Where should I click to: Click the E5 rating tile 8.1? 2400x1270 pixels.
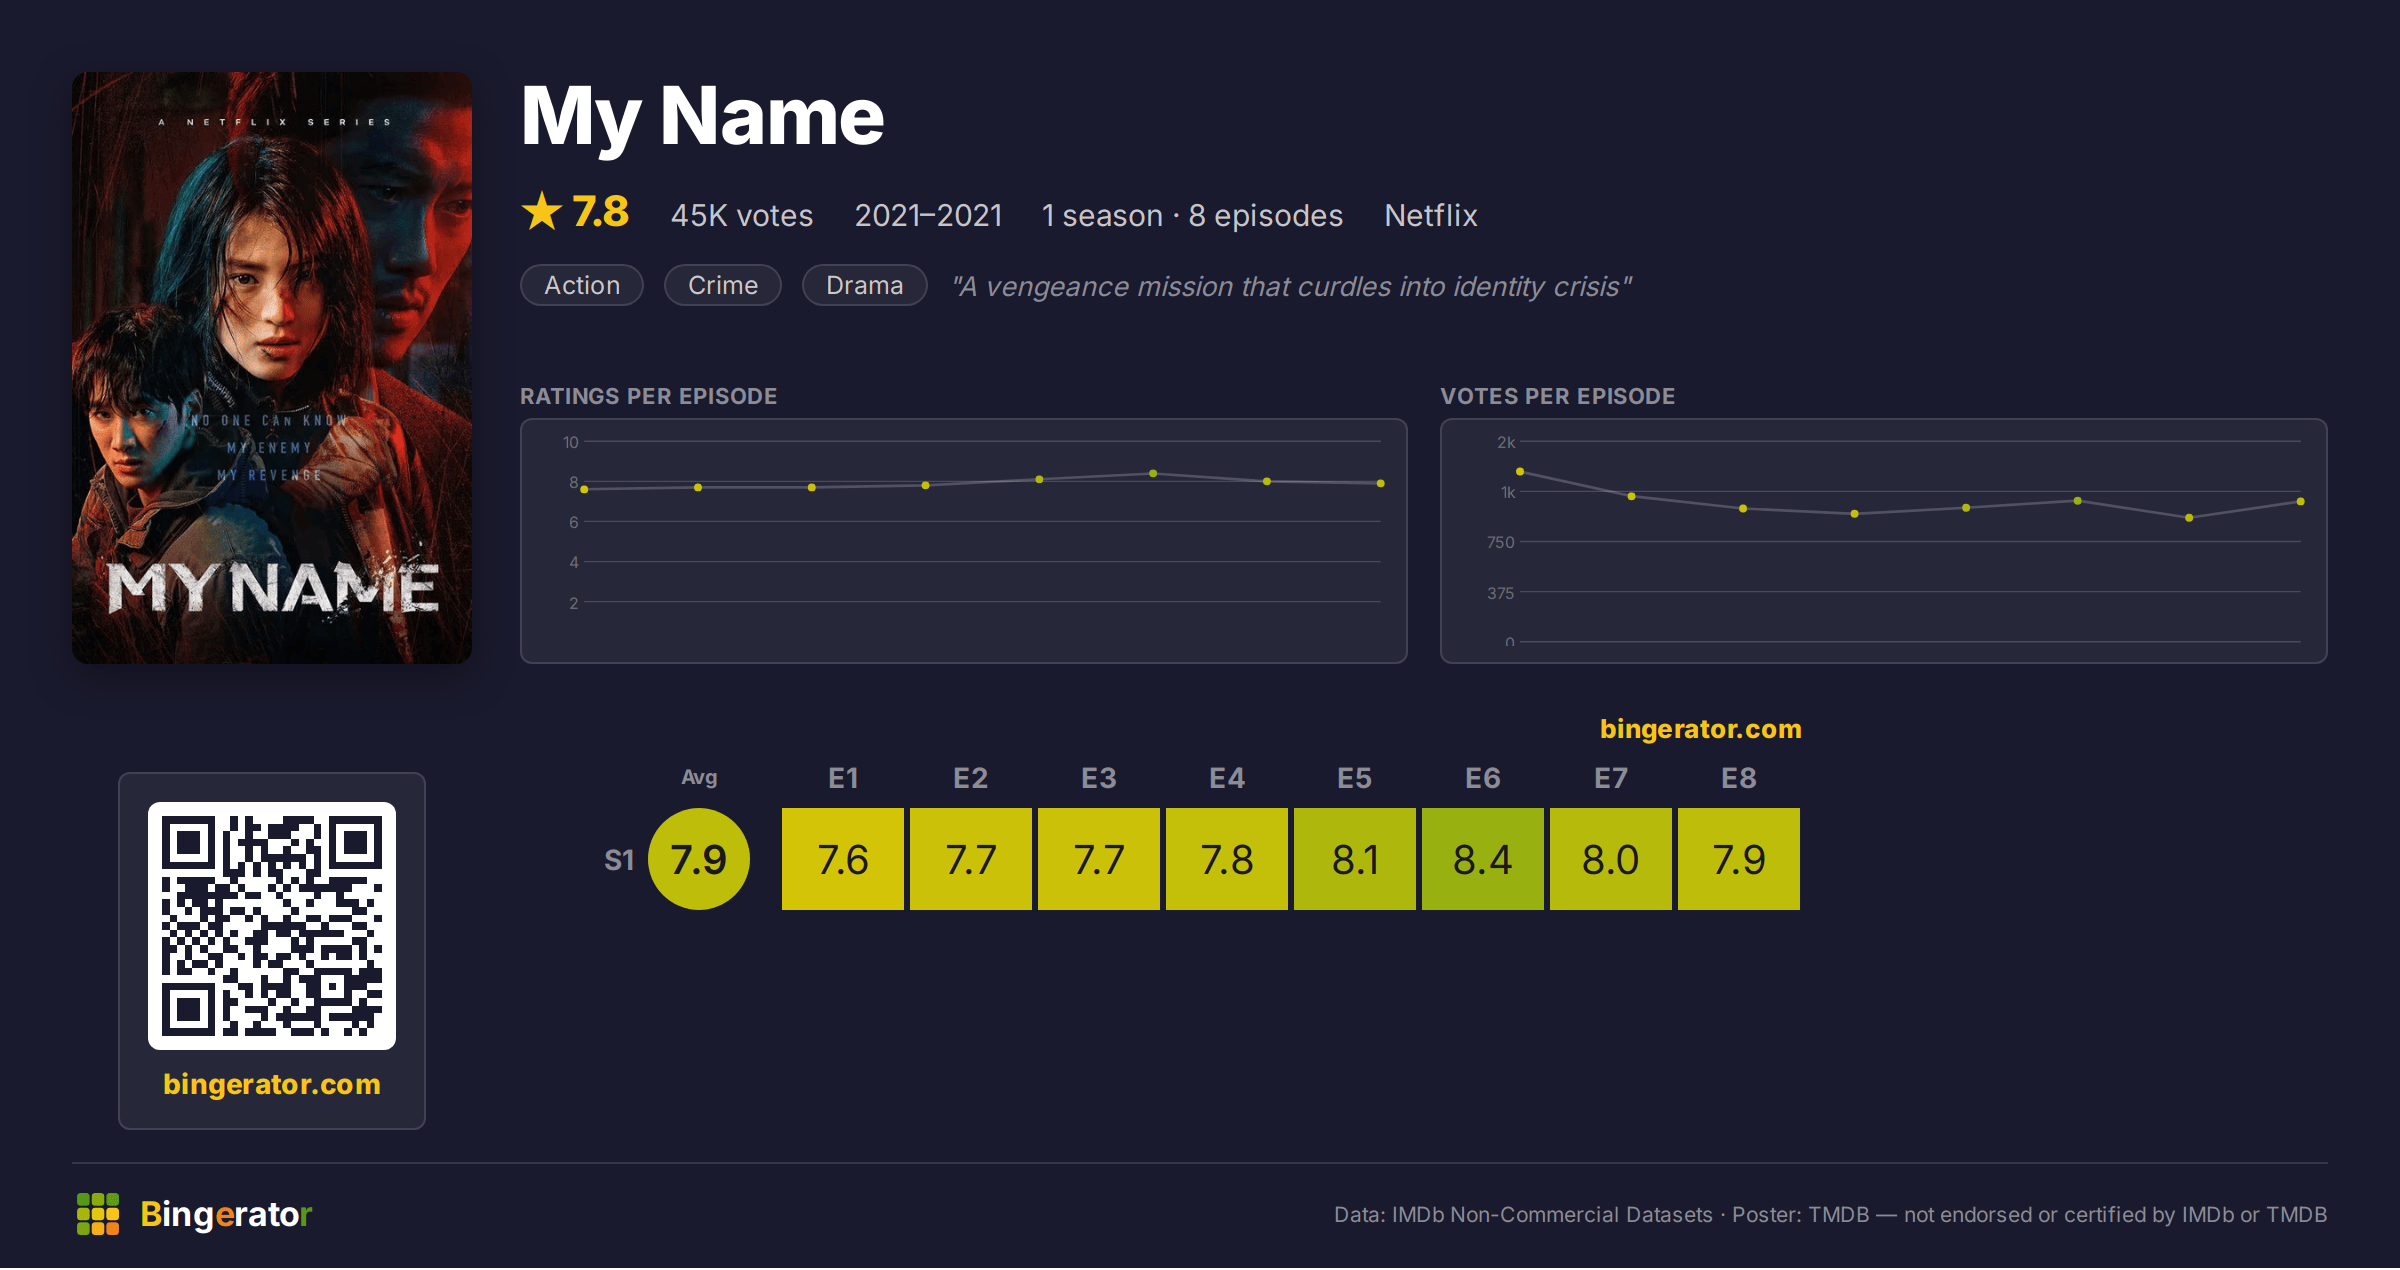(x=1355, y=859)
